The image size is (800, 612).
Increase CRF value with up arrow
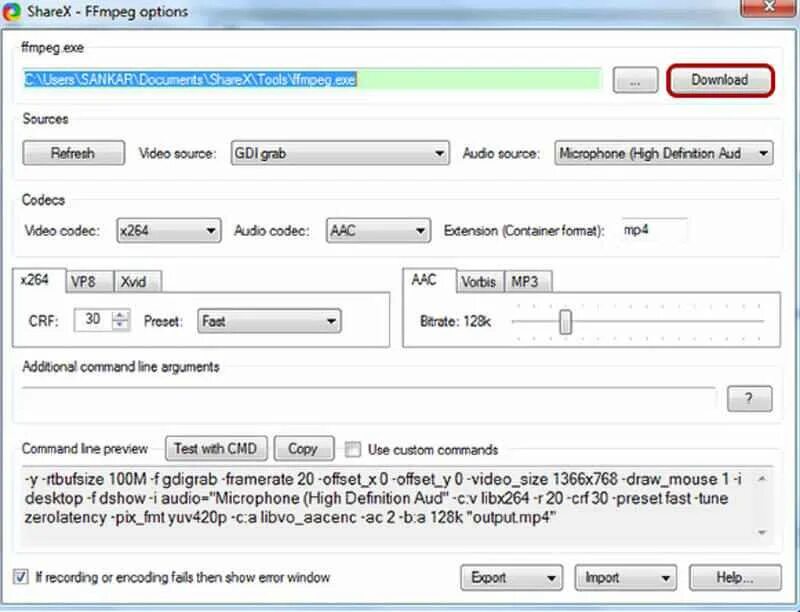120,315
